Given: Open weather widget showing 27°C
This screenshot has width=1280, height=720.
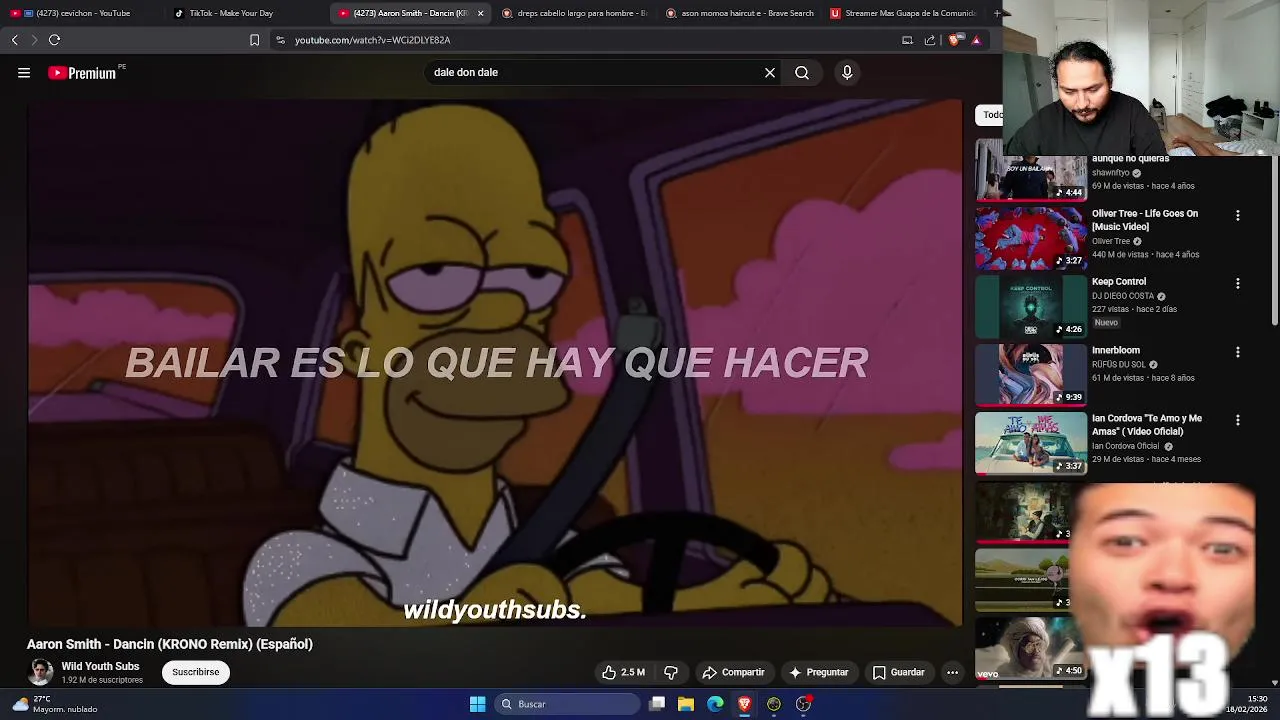Looking at the screenshot, I should click(55, 704).
